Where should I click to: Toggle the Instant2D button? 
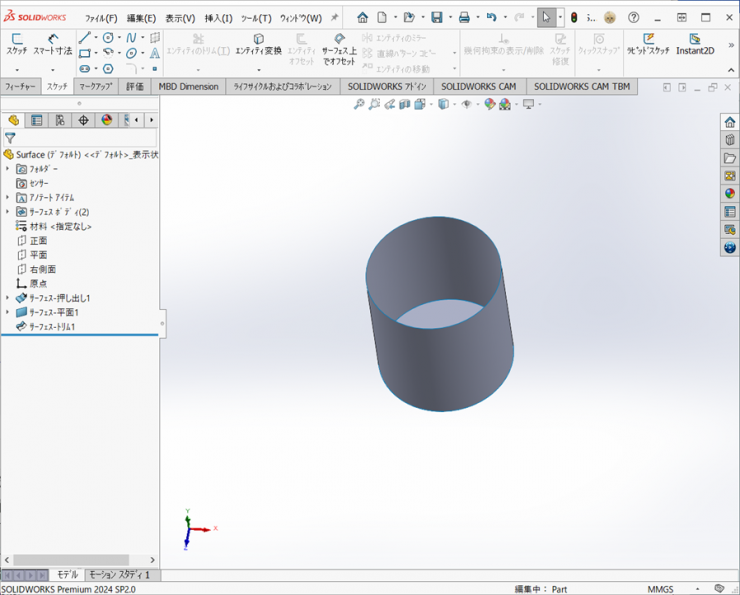pos(695,45)
